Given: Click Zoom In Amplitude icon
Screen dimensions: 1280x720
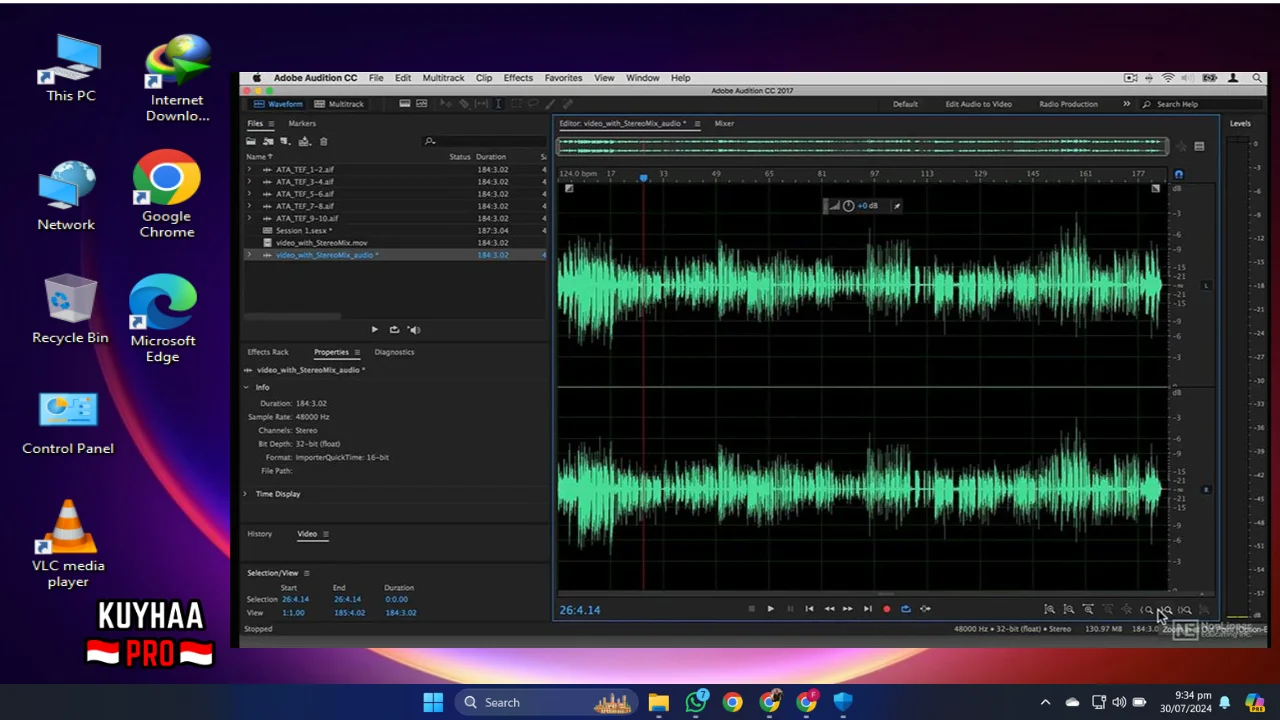Looking at the screenshot, I should pyautogui.click(x=1049, y=609).
